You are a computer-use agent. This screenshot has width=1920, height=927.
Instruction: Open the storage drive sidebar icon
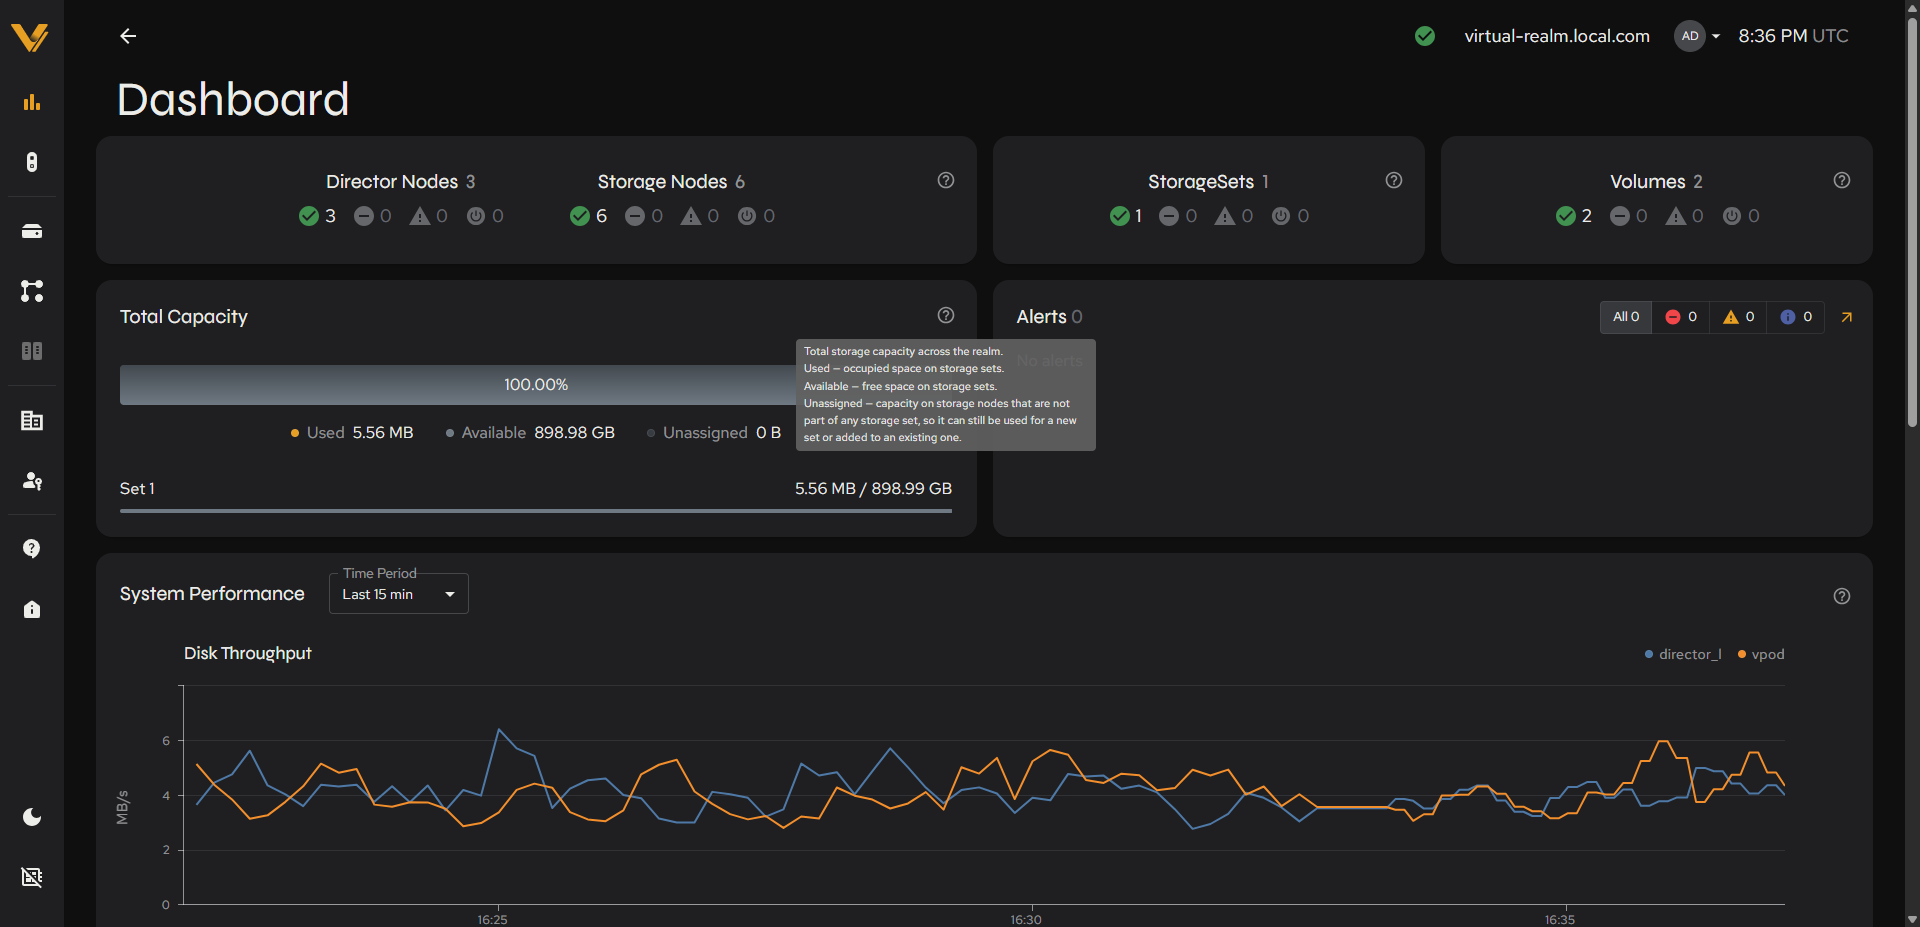pyautogui.click(x=32, y=231)
